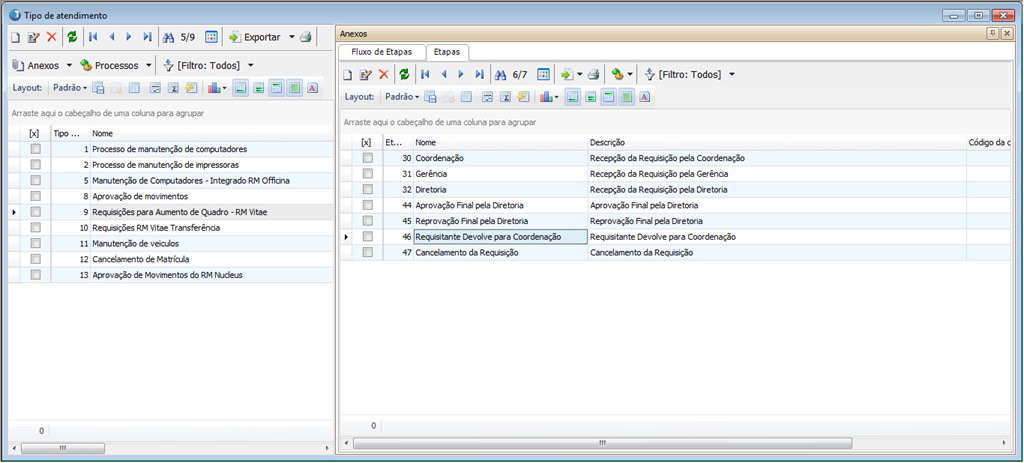Select the Etapas tab
1024x463 pixels.
coord(447,52)
